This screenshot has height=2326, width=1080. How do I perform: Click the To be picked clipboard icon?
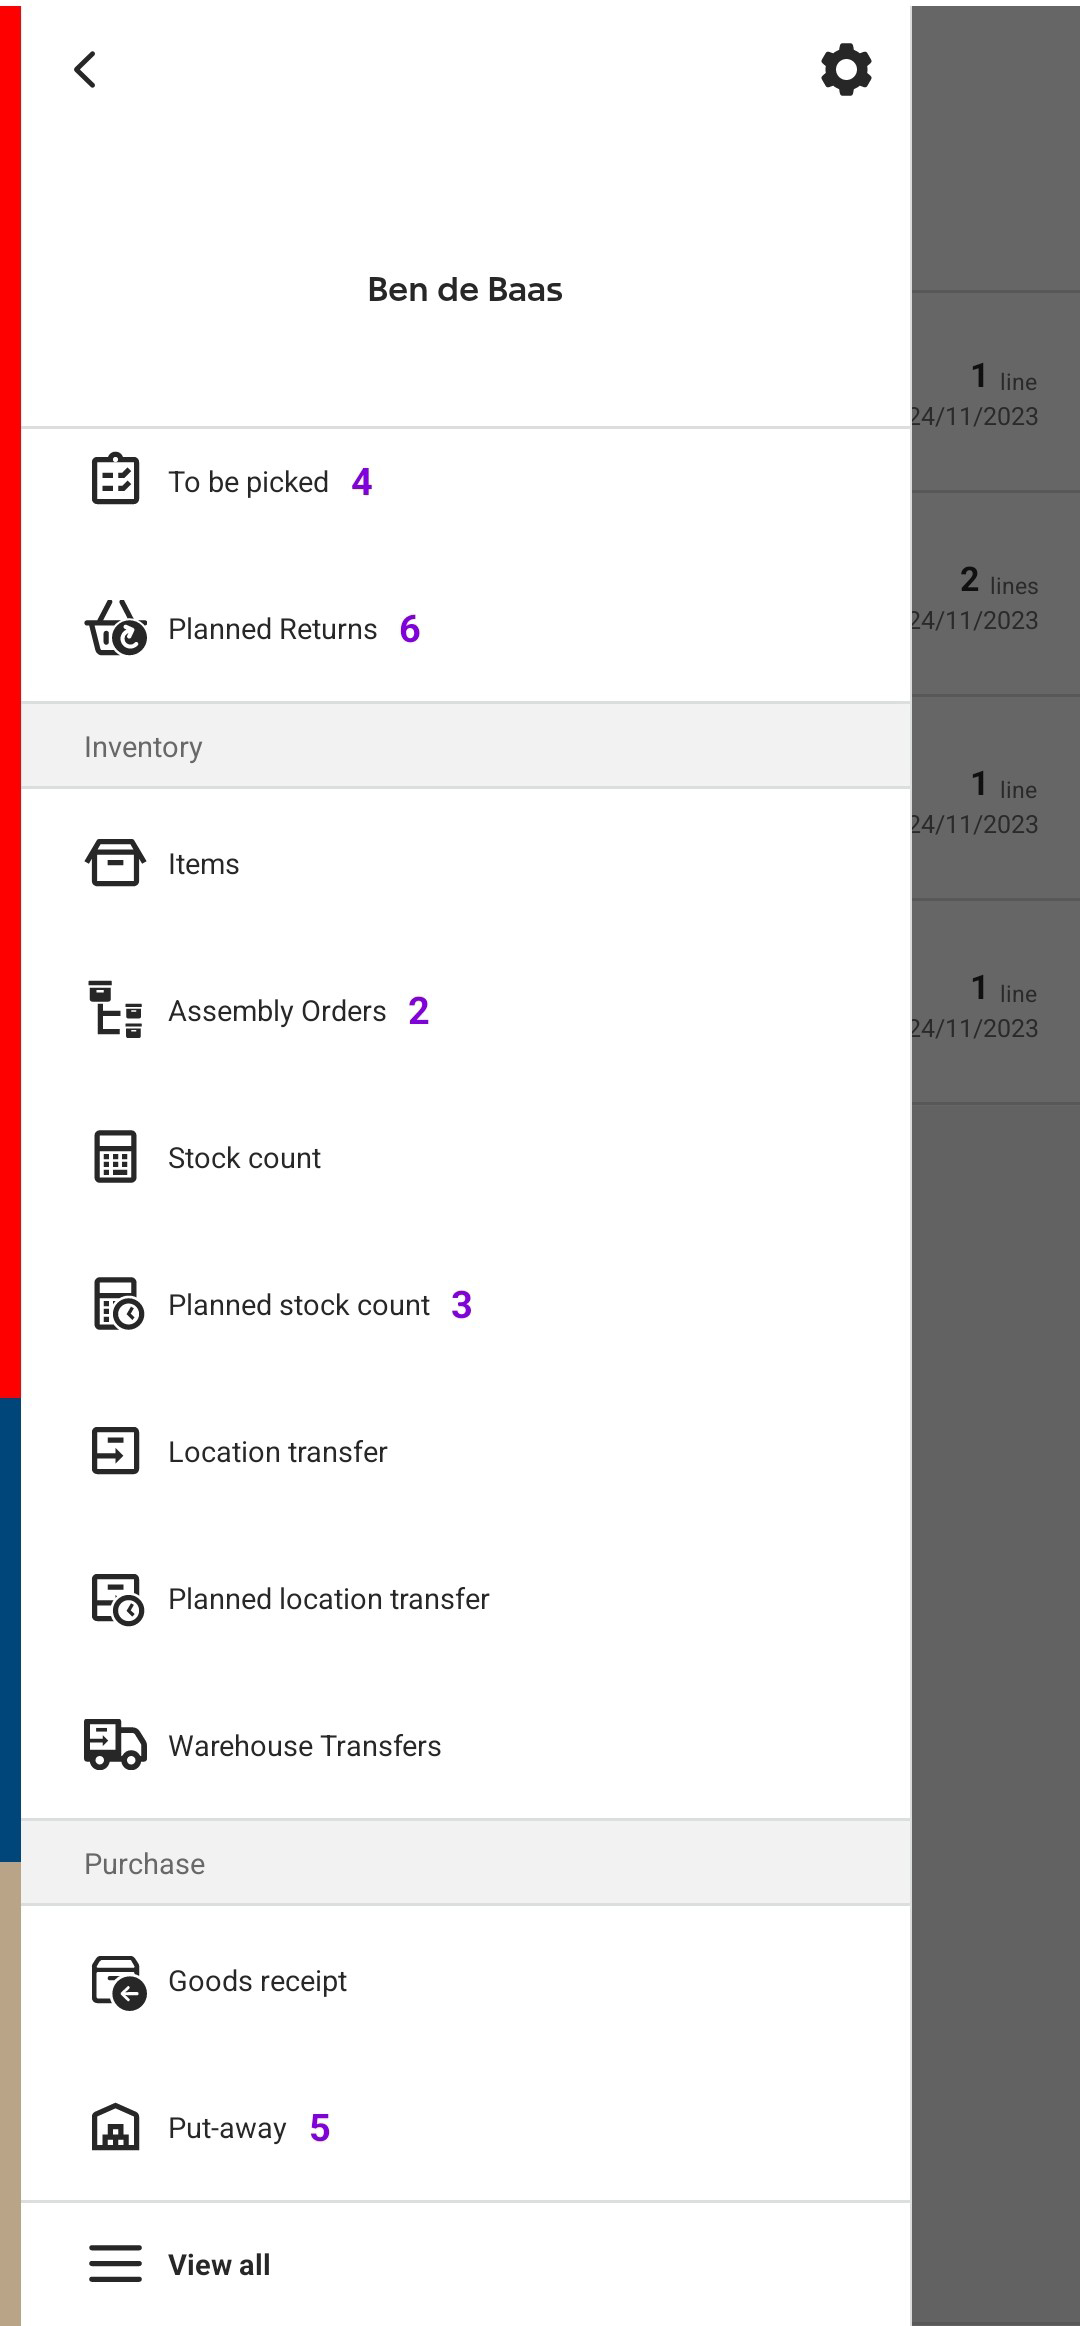tap(115, 479)
